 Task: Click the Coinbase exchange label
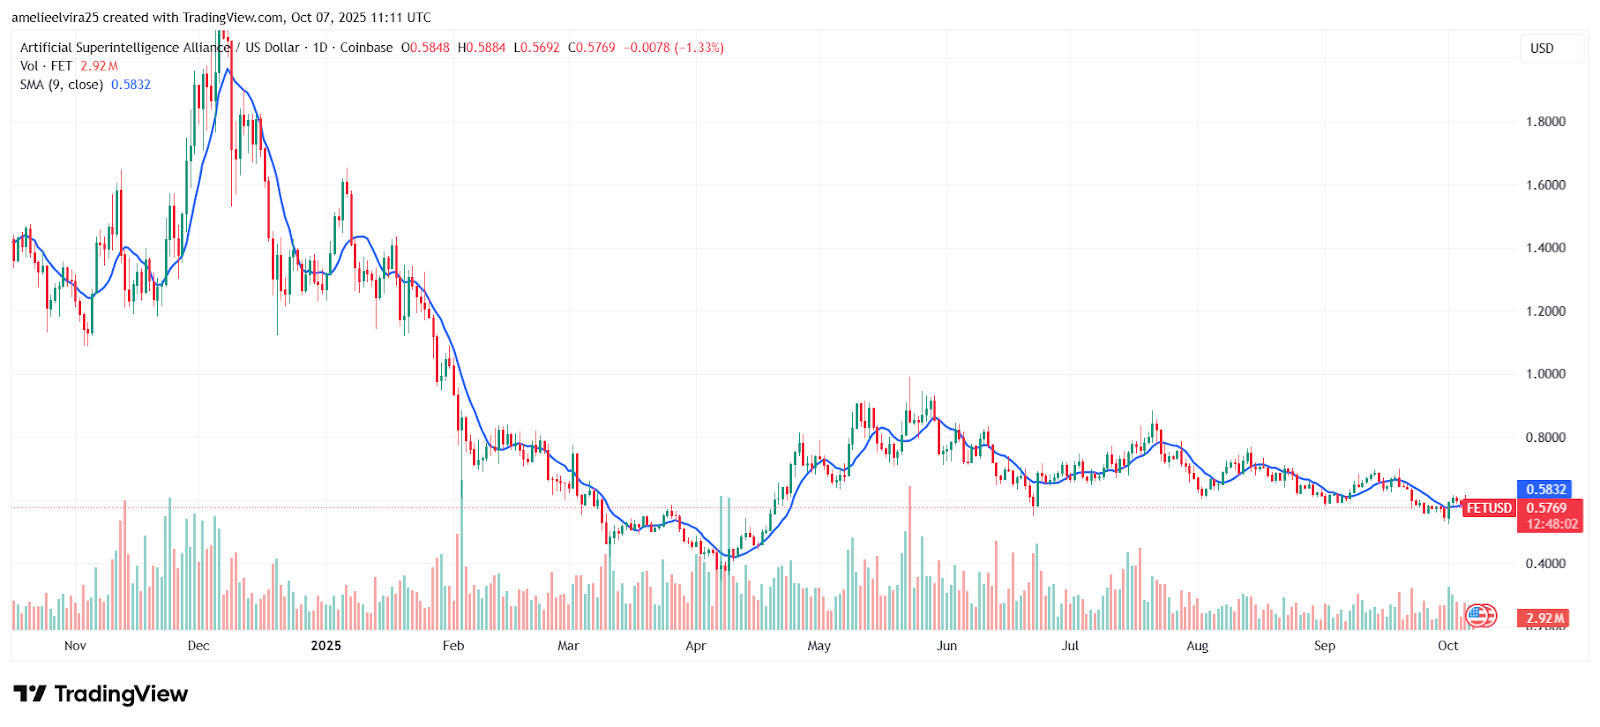pos(366,47)
